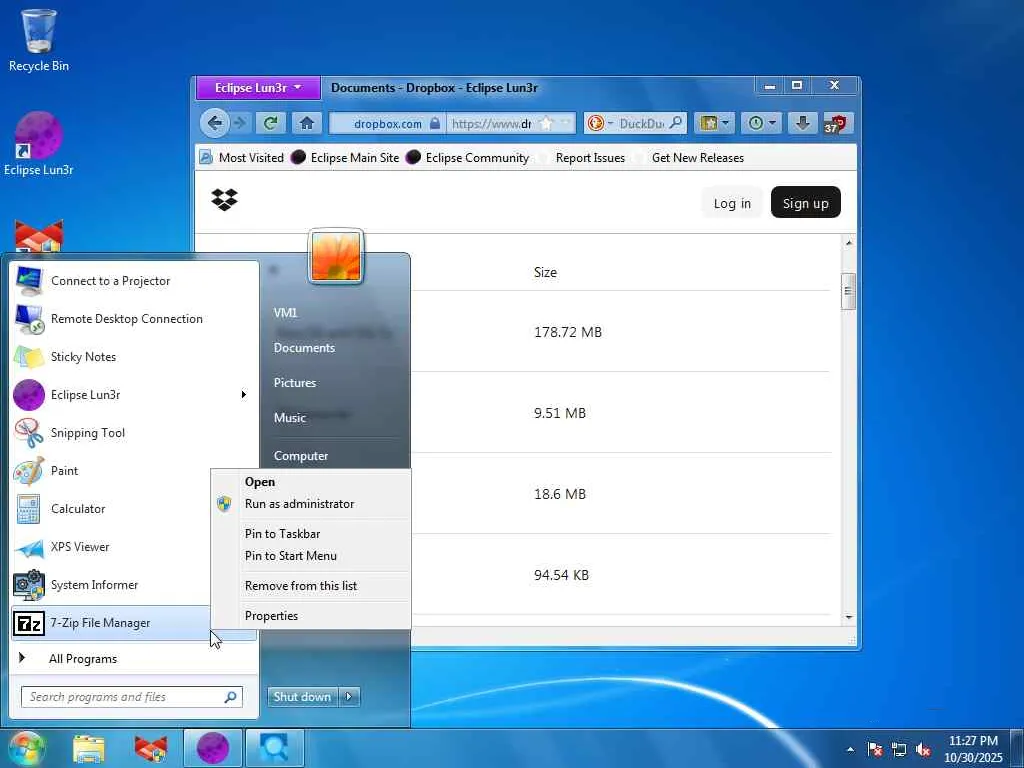Open Most Visited bookmarks folder
1024x768 pixels.
[x=242, y=157]
